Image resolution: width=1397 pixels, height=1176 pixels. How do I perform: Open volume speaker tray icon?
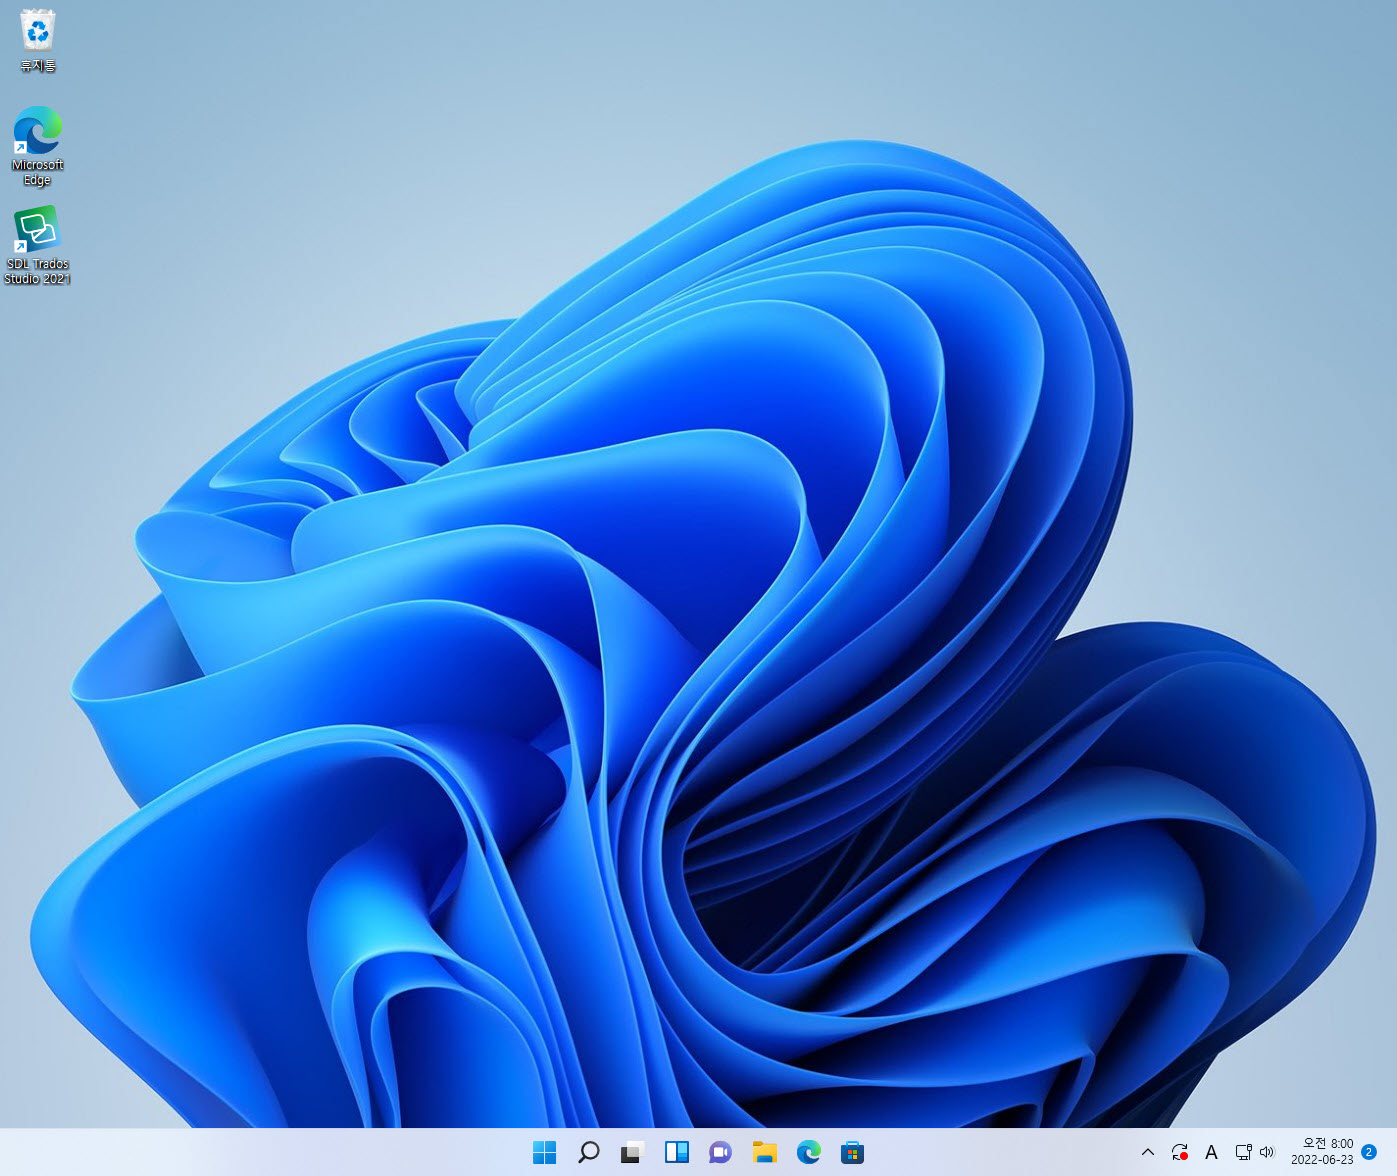[1267, 1152]
